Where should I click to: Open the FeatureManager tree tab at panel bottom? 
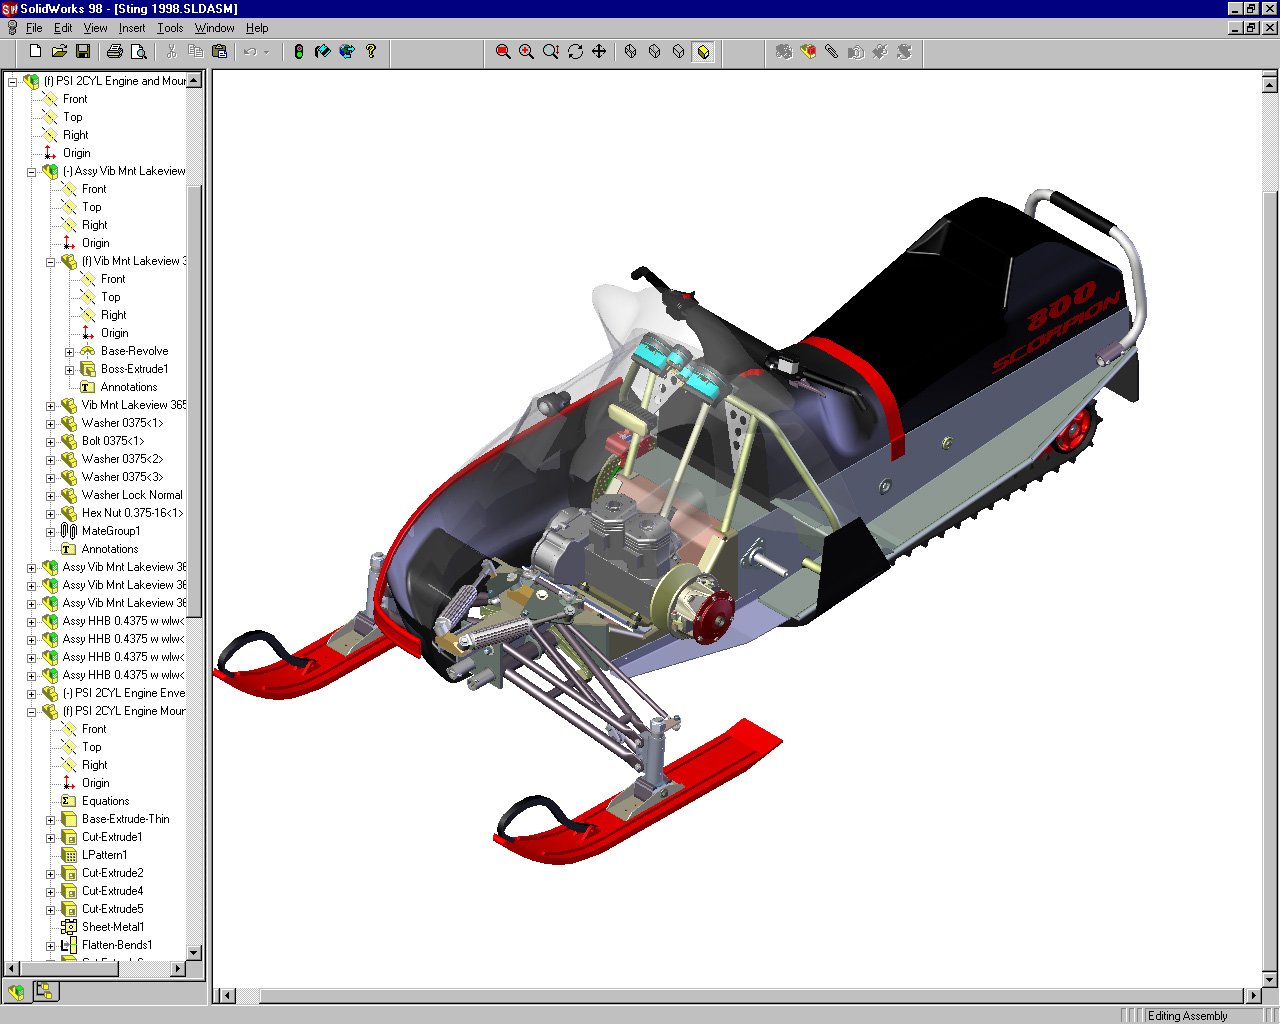pos(17,992)
